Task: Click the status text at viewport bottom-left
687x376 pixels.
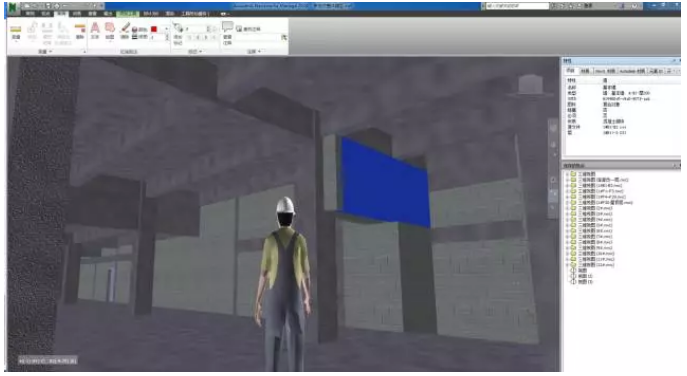Action: [x=48, y=360]
